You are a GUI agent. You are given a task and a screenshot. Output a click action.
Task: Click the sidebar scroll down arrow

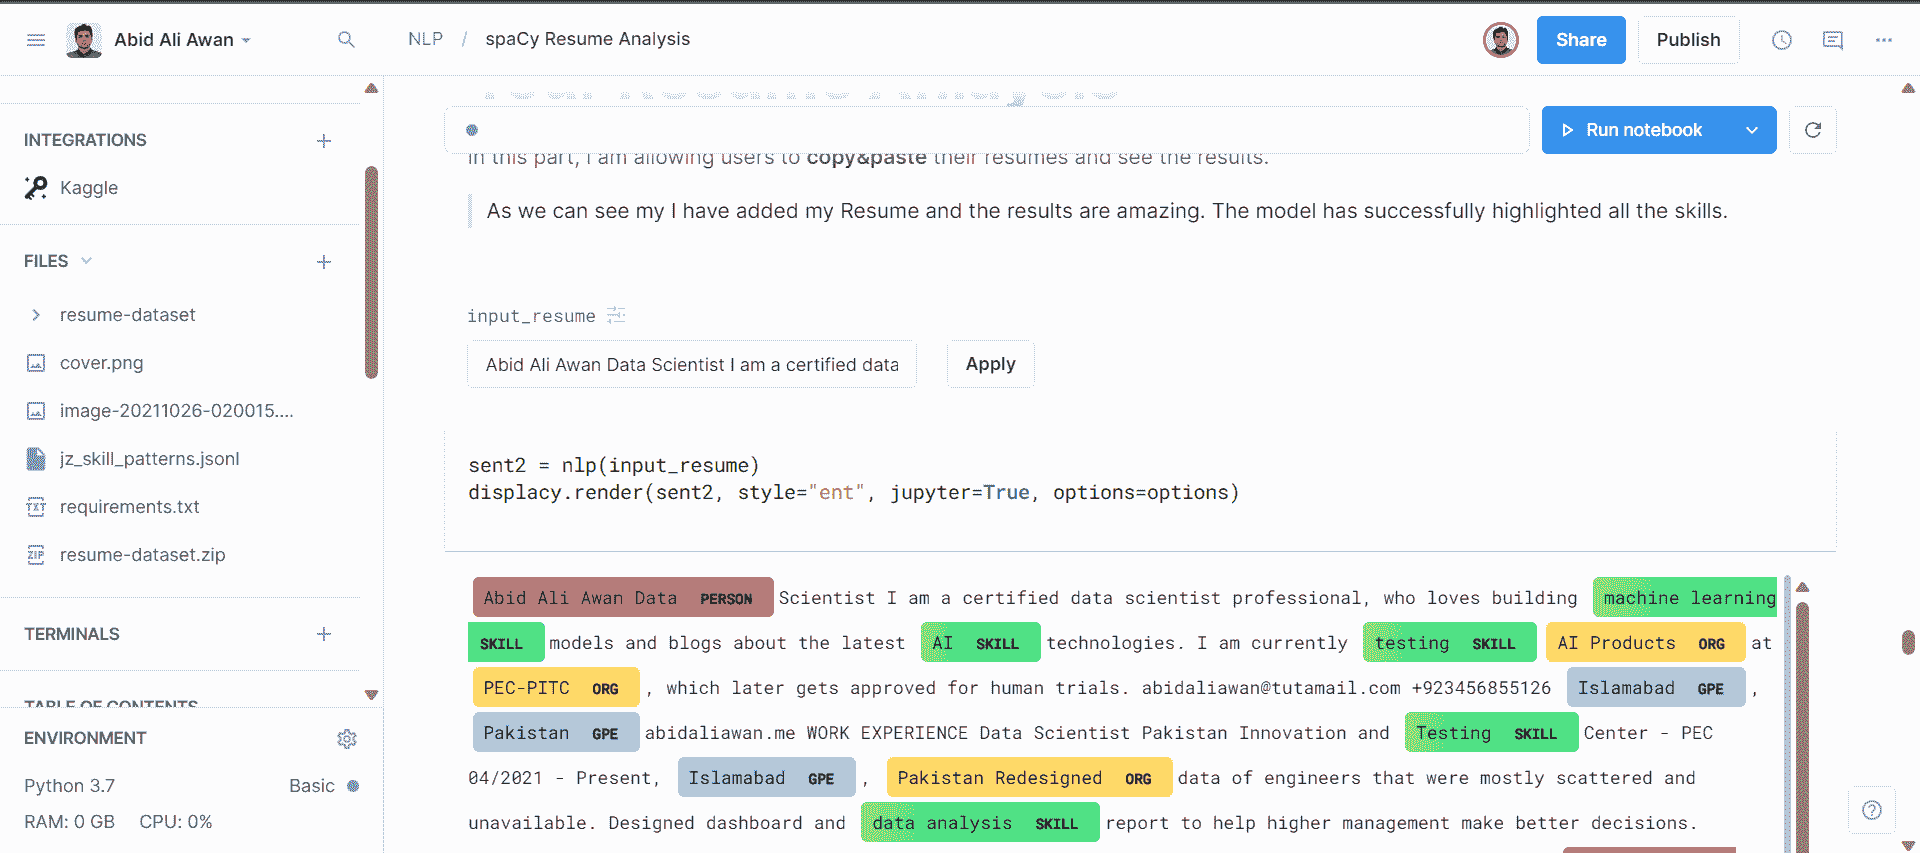coord(371,695)
